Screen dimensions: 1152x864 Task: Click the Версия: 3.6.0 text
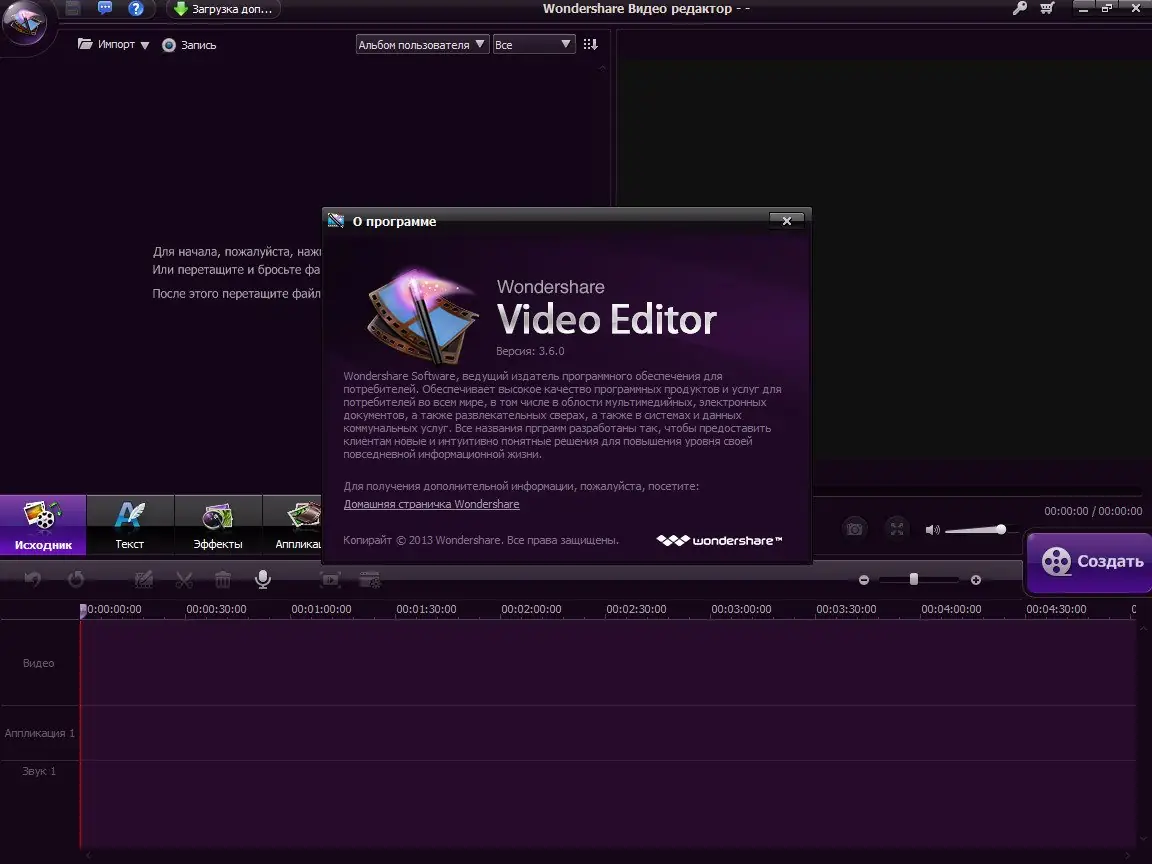530,351
